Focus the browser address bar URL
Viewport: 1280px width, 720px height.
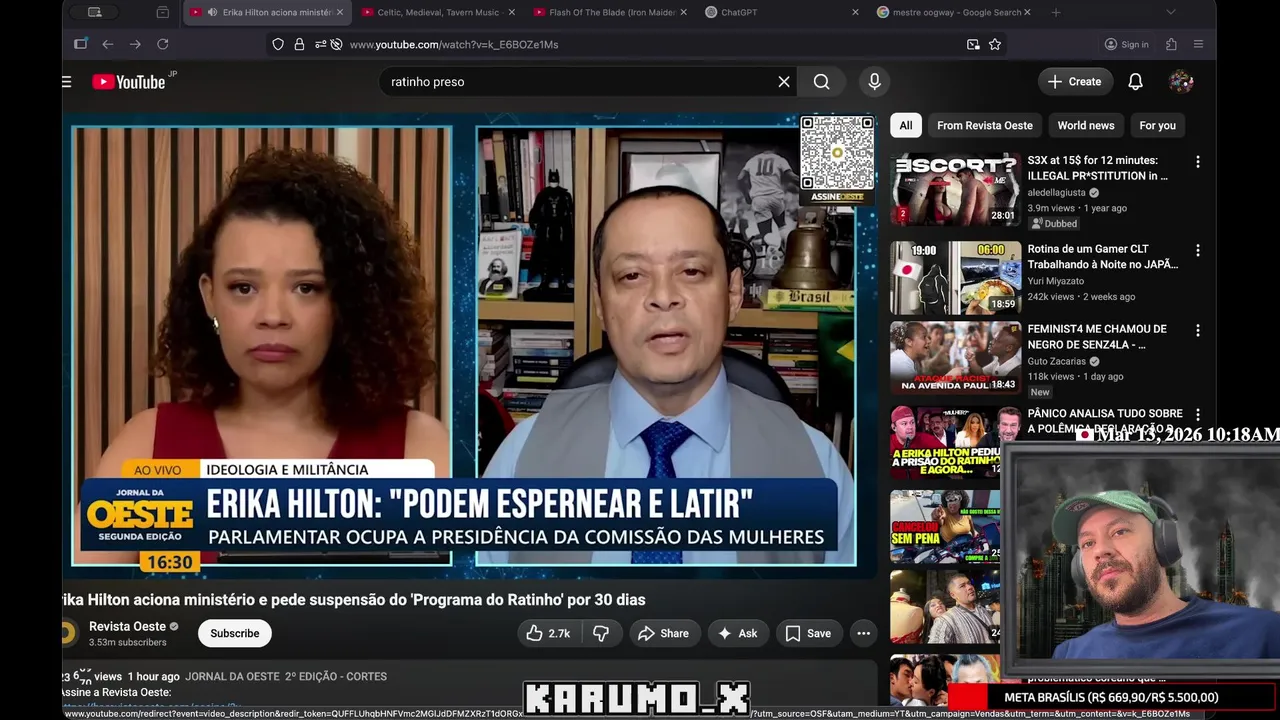tap(454, 45)
